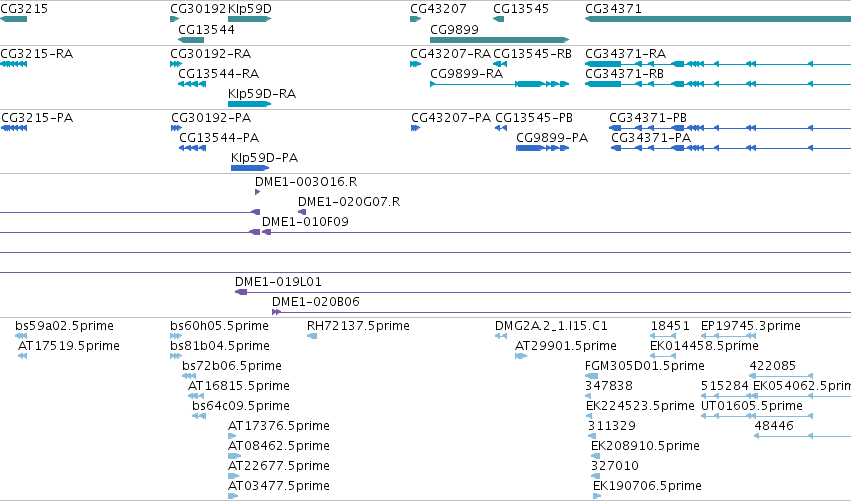Select EST EK224523.5prime
This screenshot has height=501, width=851.
tap(640, 407)
